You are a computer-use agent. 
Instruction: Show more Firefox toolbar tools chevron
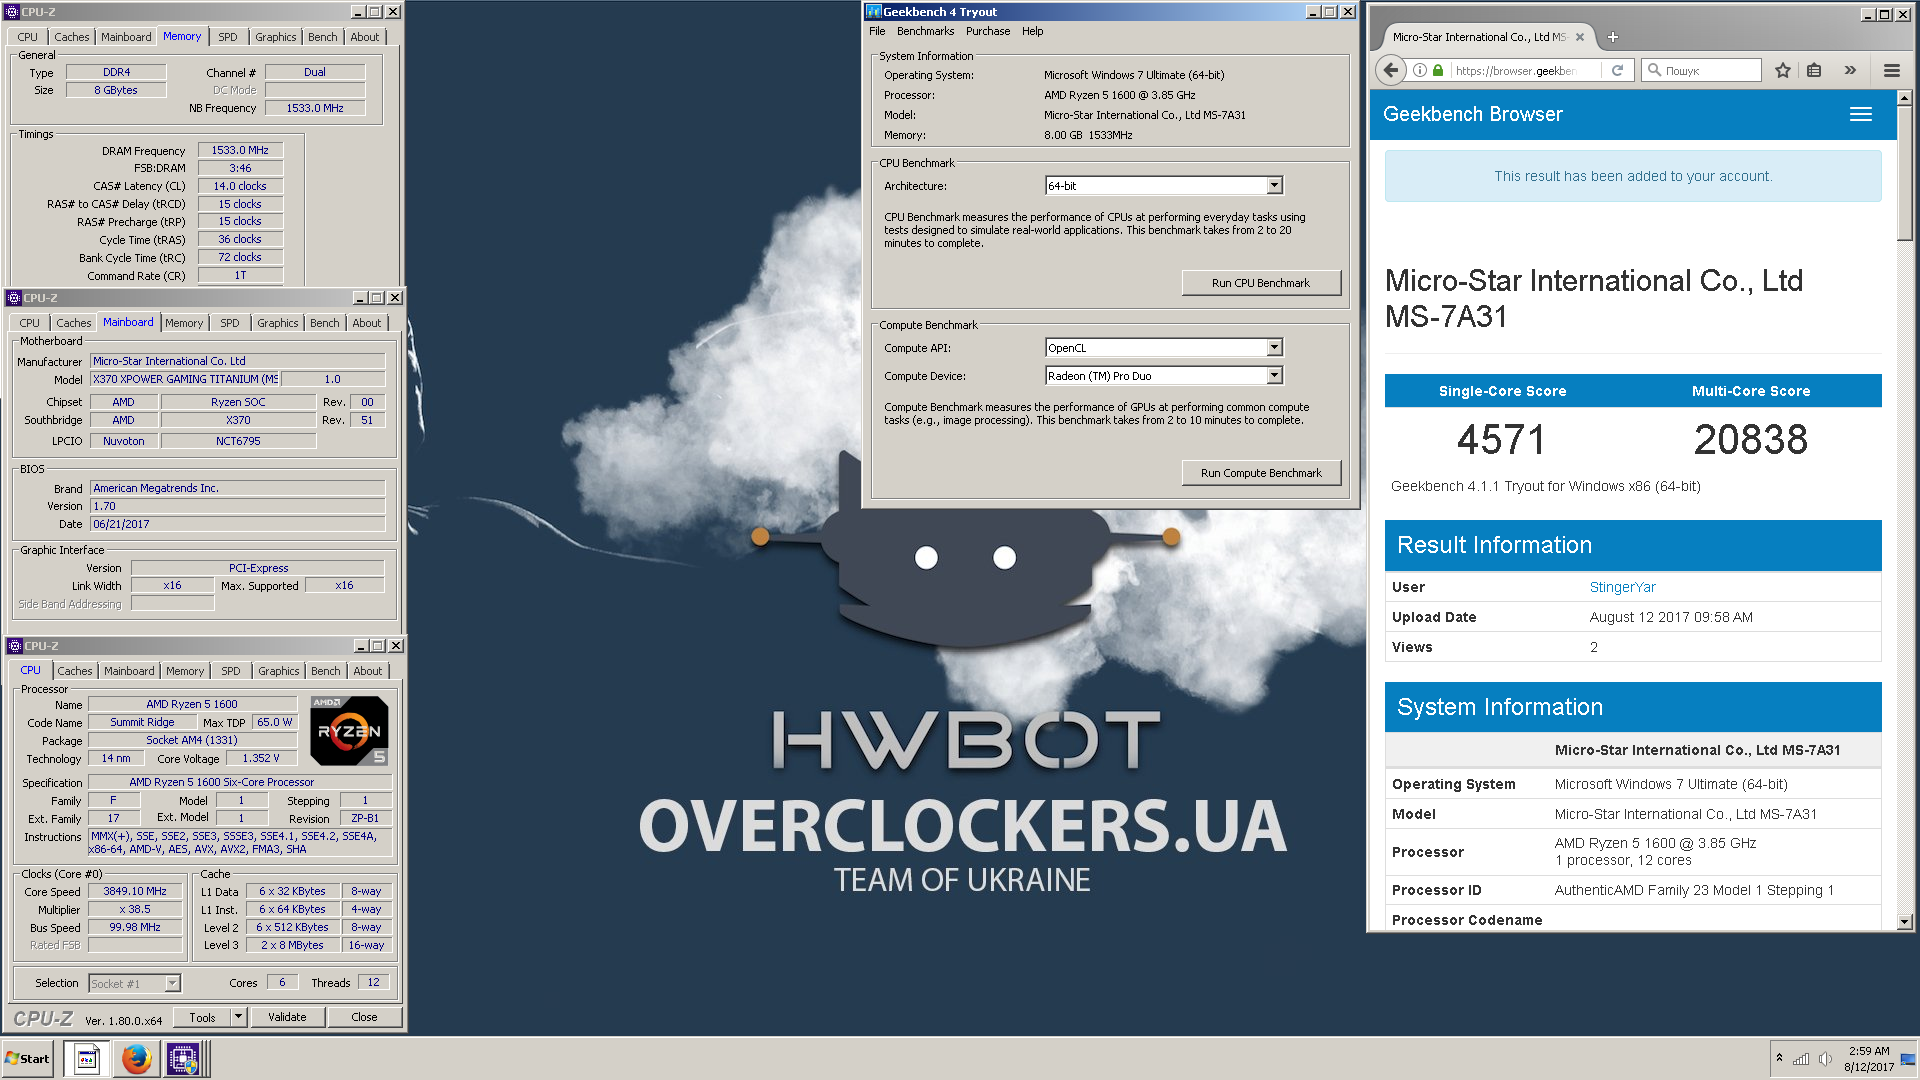point(1850,70)
